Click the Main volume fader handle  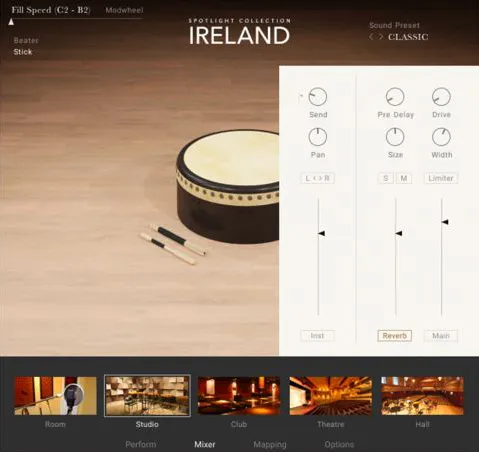click(445, 222)
